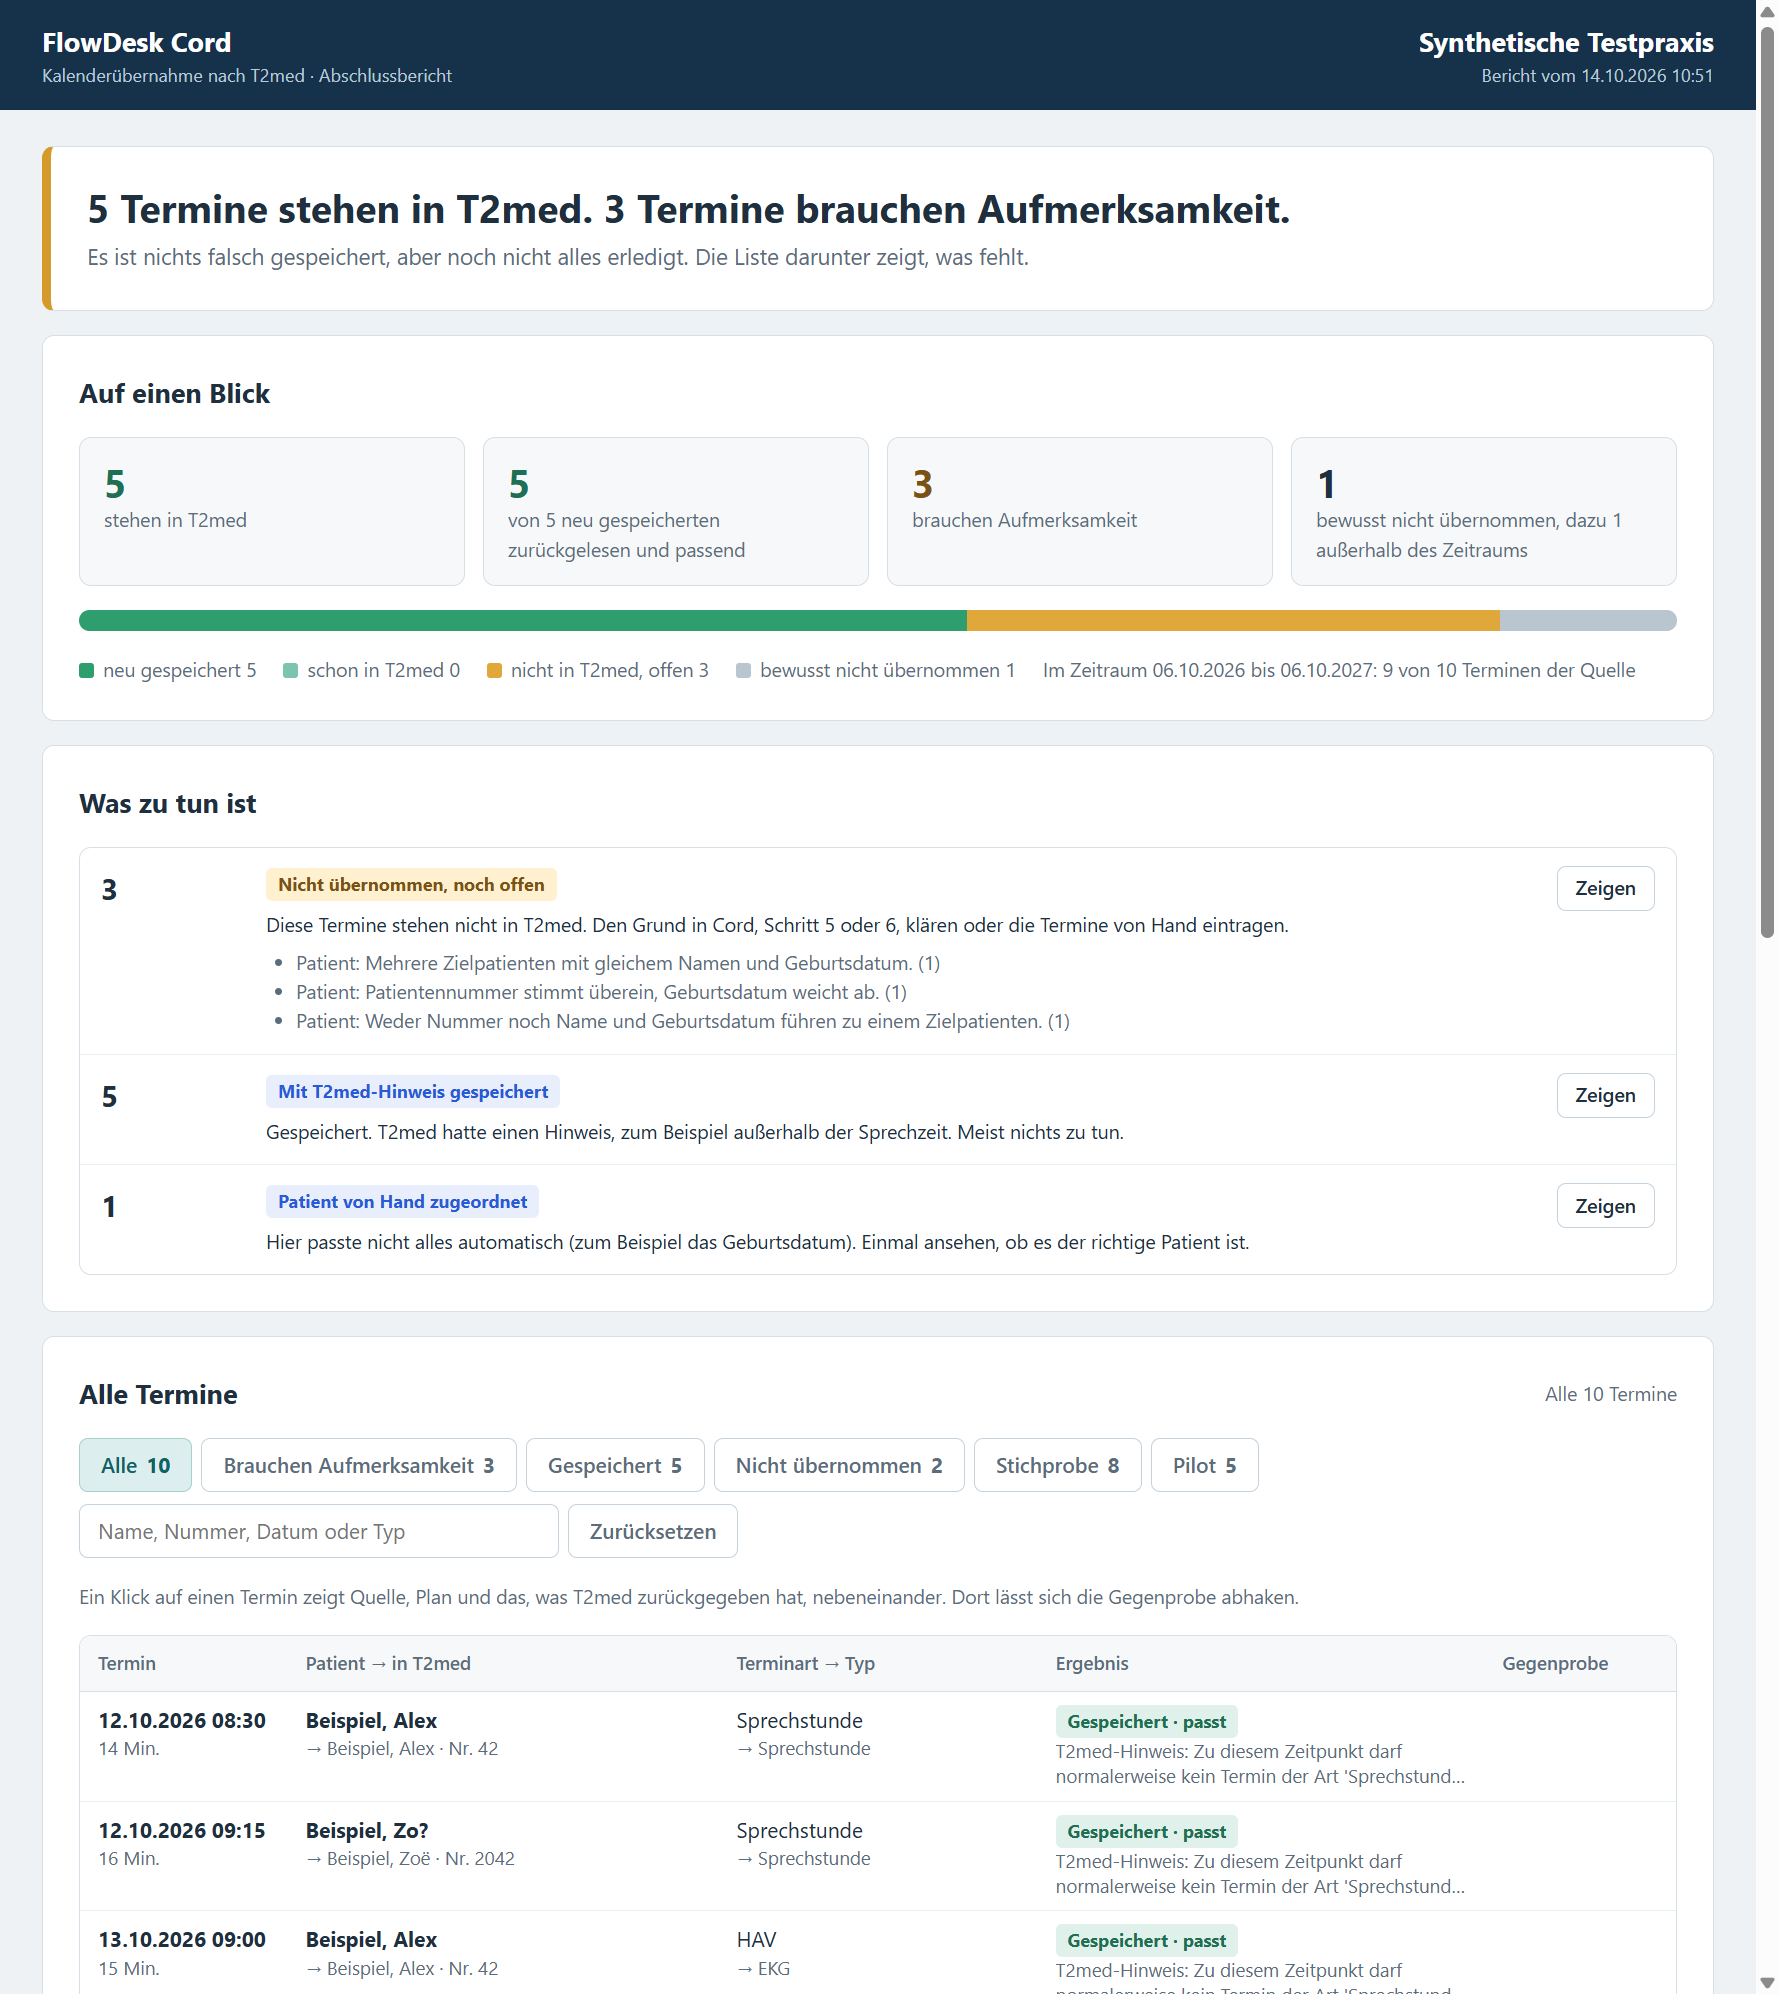Click the '5 stehen in T2med' summary card
Screen dimensions: 1779x1994
(272, 511)
